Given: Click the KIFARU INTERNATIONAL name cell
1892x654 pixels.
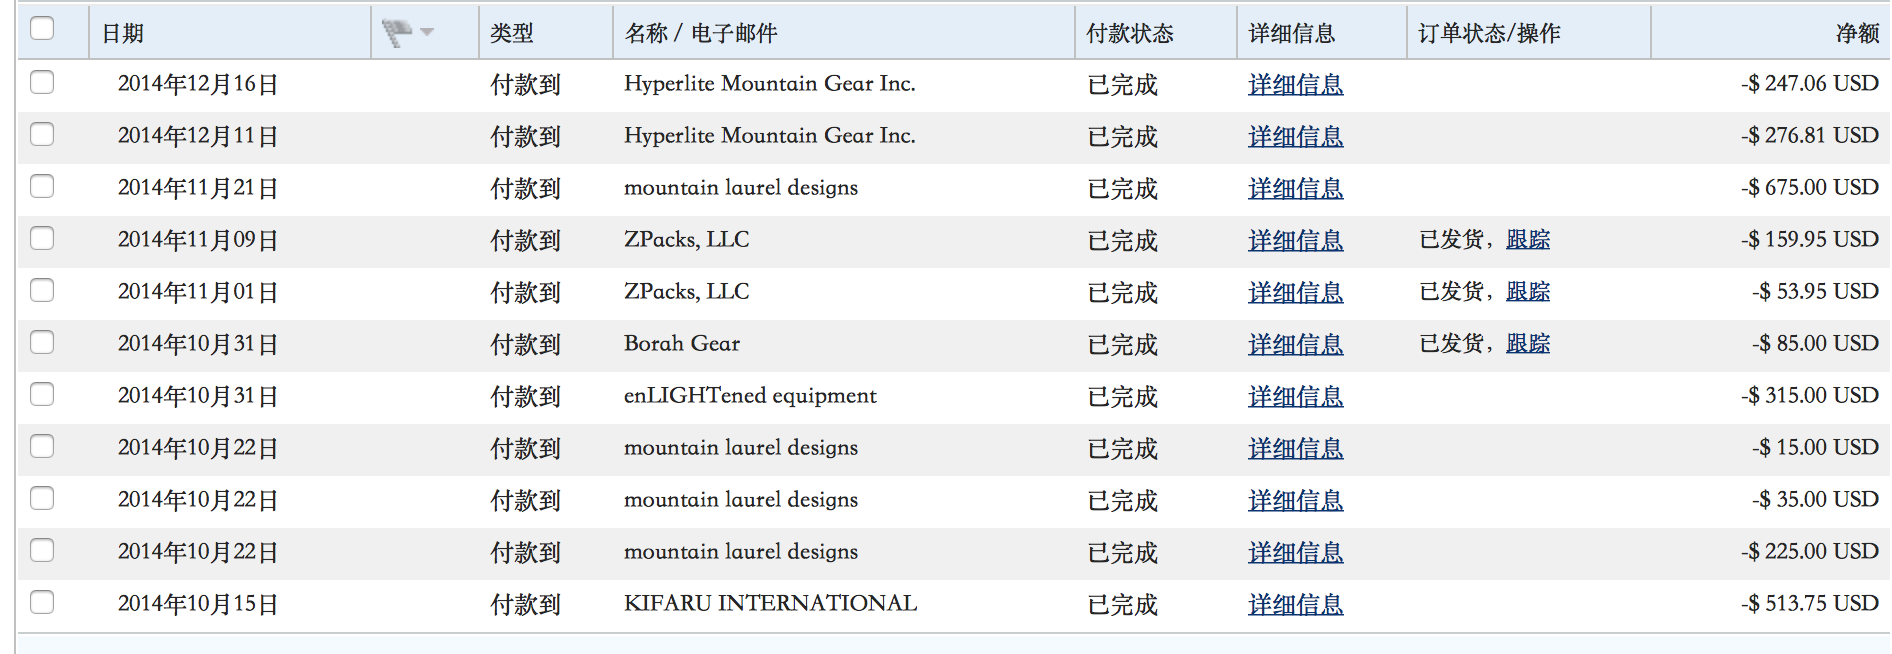Looking at the screenshot, I should (770, 603).
